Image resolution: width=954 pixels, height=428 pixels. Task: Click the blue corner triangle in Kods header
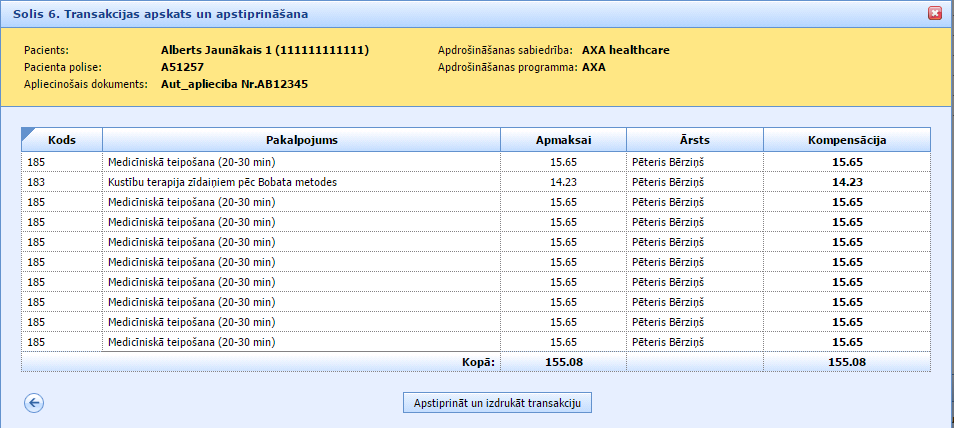click(x=27, y=133)
